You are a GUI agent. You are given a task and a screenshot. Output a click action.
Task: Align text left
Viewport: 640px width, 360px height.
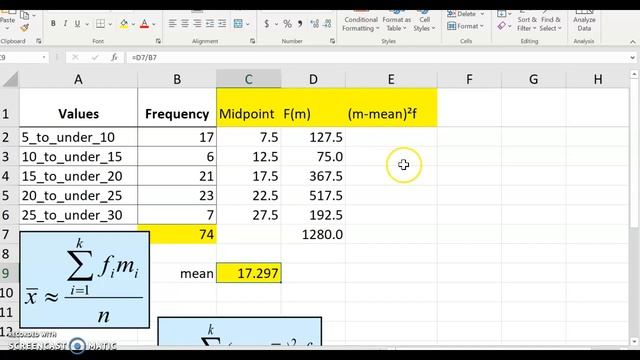coord(173,24)
